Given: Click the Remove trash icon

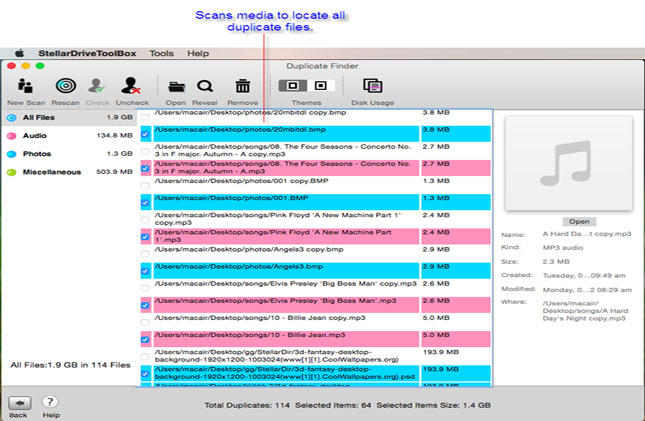Looking at the screenshot, I should pyautogui.click(x=242, y=86).
